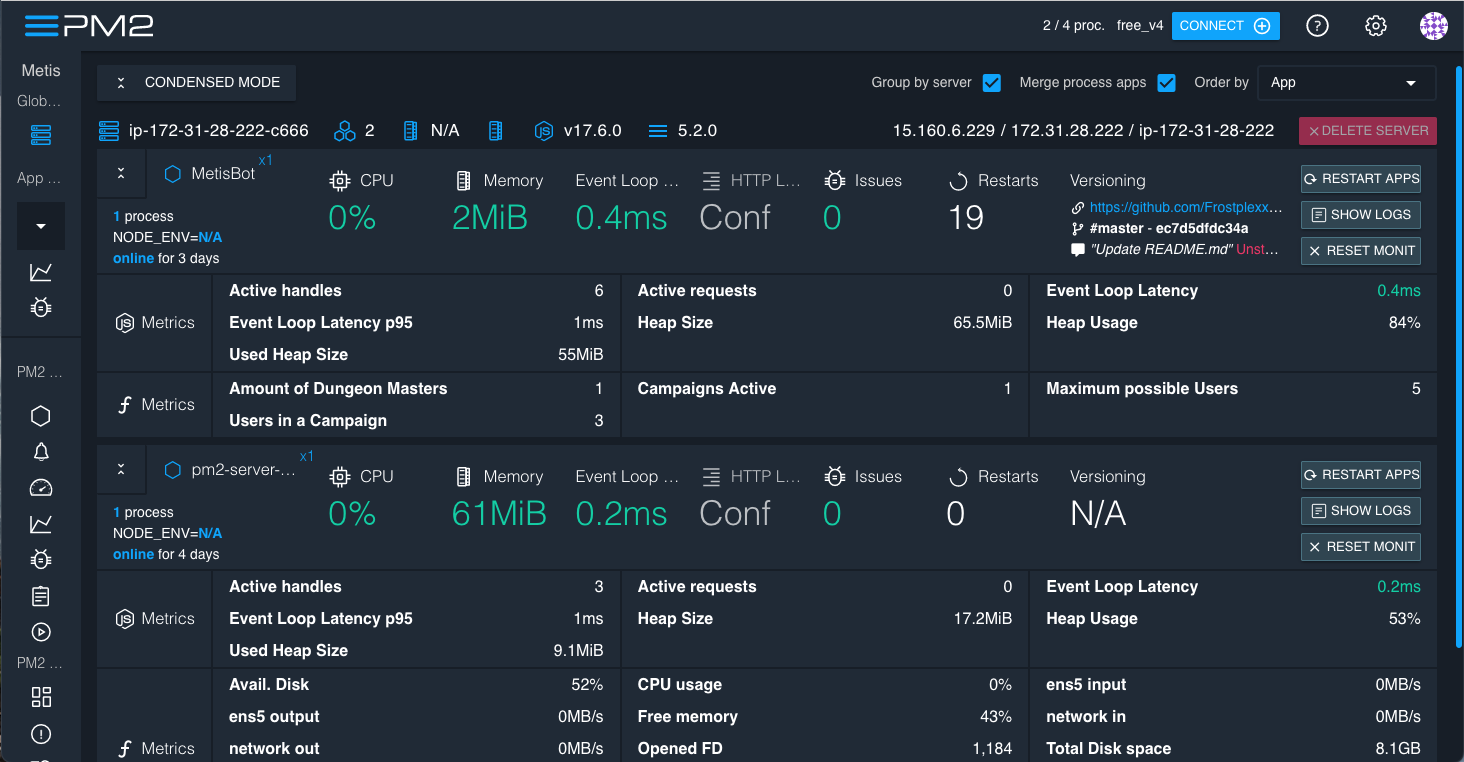Click the "Update README.md" commit message
Screen dimensions: 1464x762
pos(1161,250)
